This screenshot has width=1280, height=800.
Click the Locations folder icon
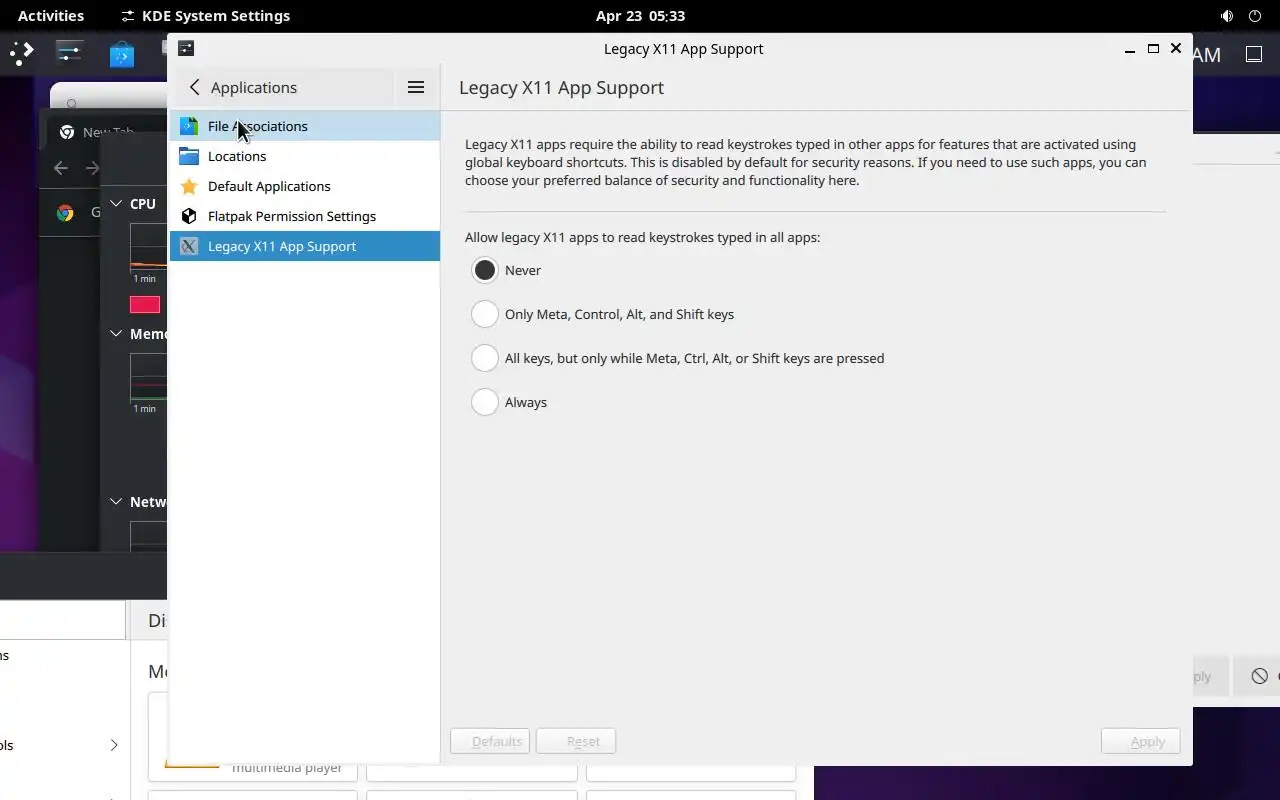(x=189, y=156)
